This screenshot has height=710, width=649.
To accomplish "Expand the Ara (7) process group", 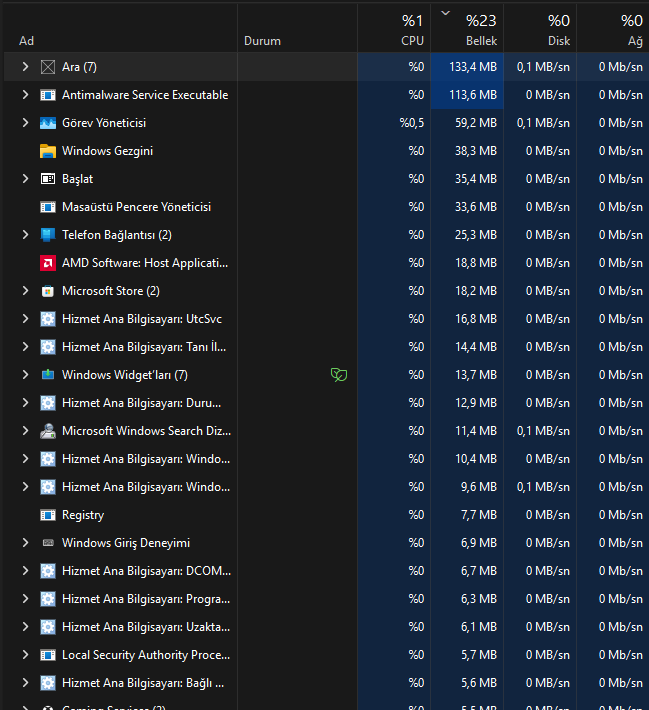I will (x=25, y=67).
